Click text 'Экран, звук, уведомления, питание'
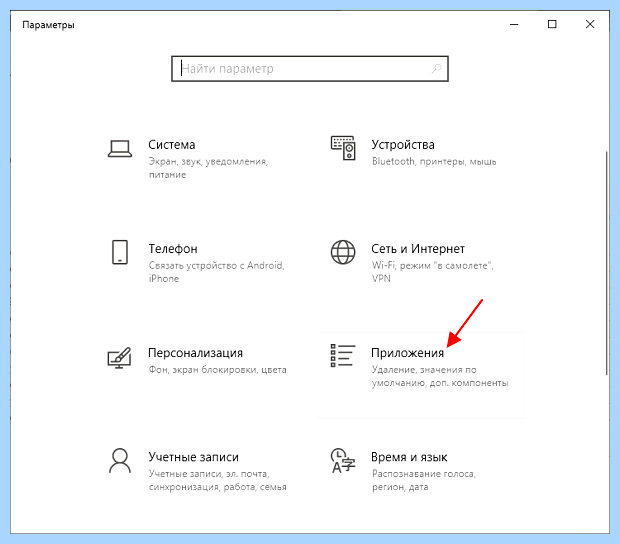Screen dimensions: 620x544 tap(208, 168)
